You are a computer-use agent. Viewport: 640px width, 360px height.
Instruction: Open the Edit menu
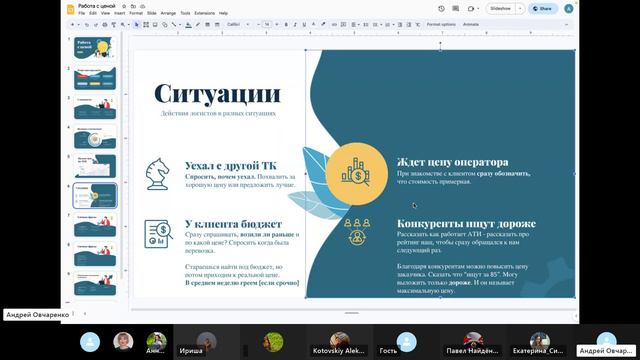93,13
